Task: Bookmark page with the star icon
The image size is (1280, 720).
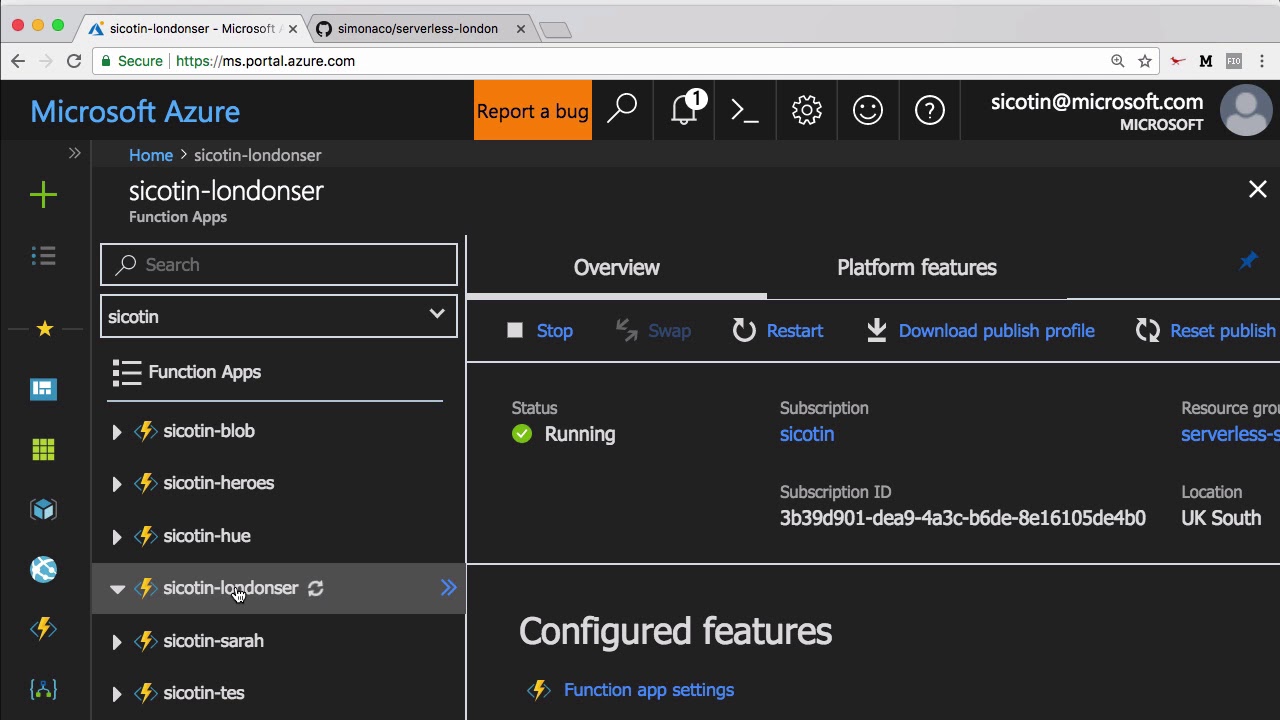Action: [1145, 61]
